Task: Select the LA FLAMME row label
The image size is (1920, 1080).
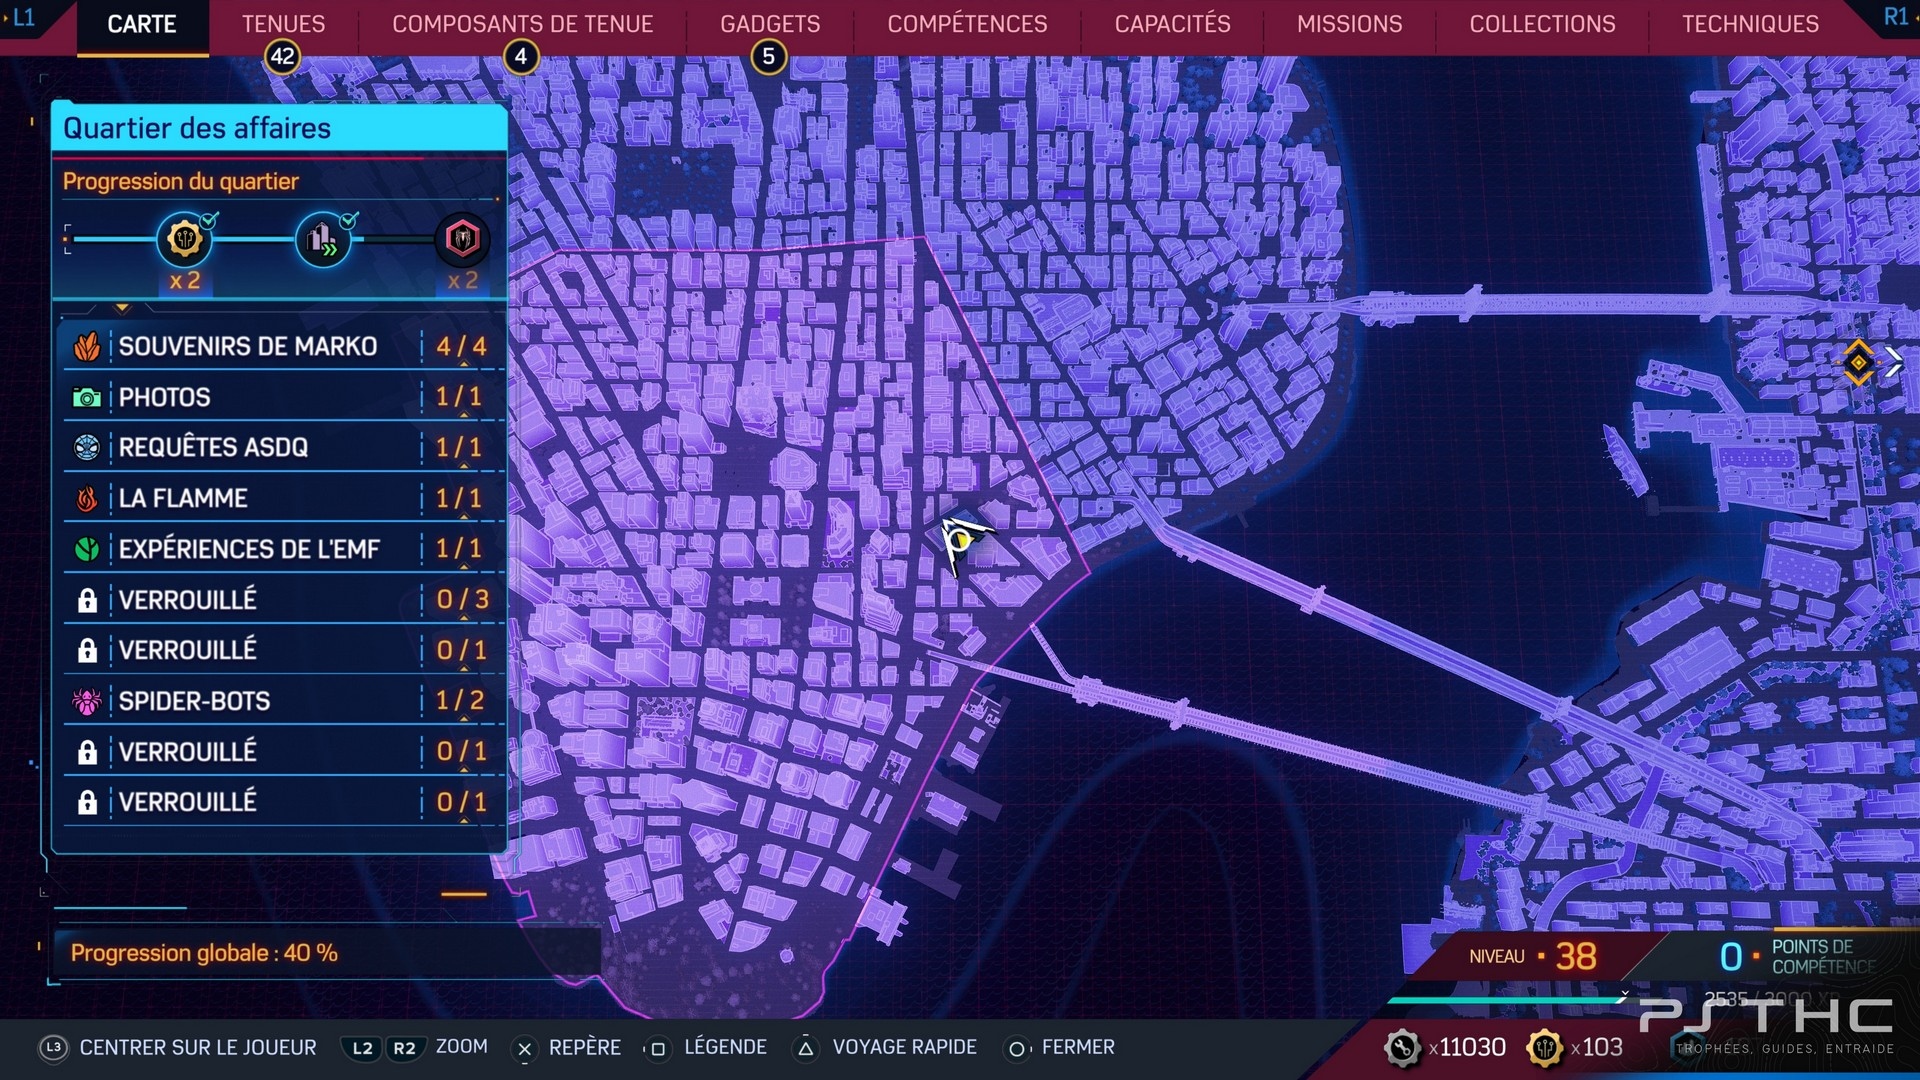Action: point(183,498)
